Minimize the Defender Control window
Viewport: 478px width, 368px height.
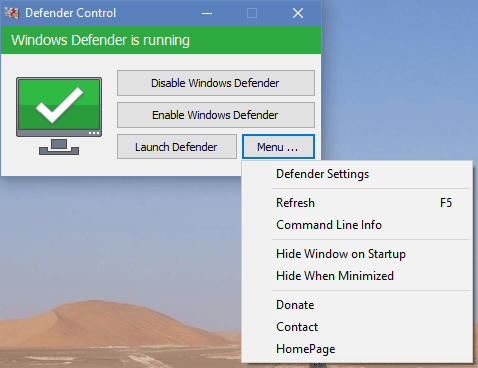[207, 13]
